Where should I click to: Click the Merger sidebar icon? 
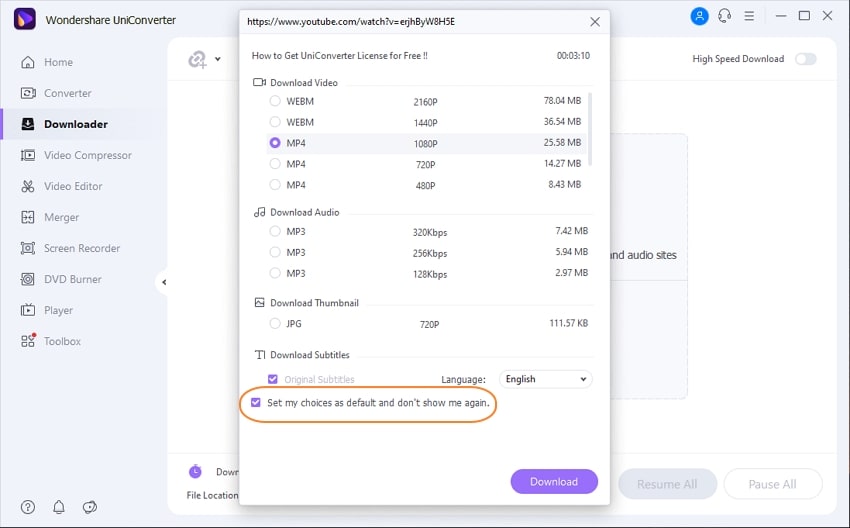[x=28, y=217]
